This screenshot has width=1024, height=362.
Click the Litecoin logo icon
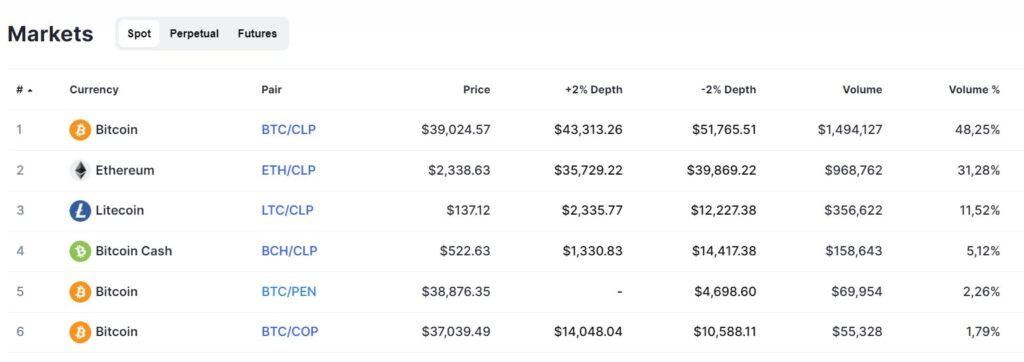tap(80, 210)
